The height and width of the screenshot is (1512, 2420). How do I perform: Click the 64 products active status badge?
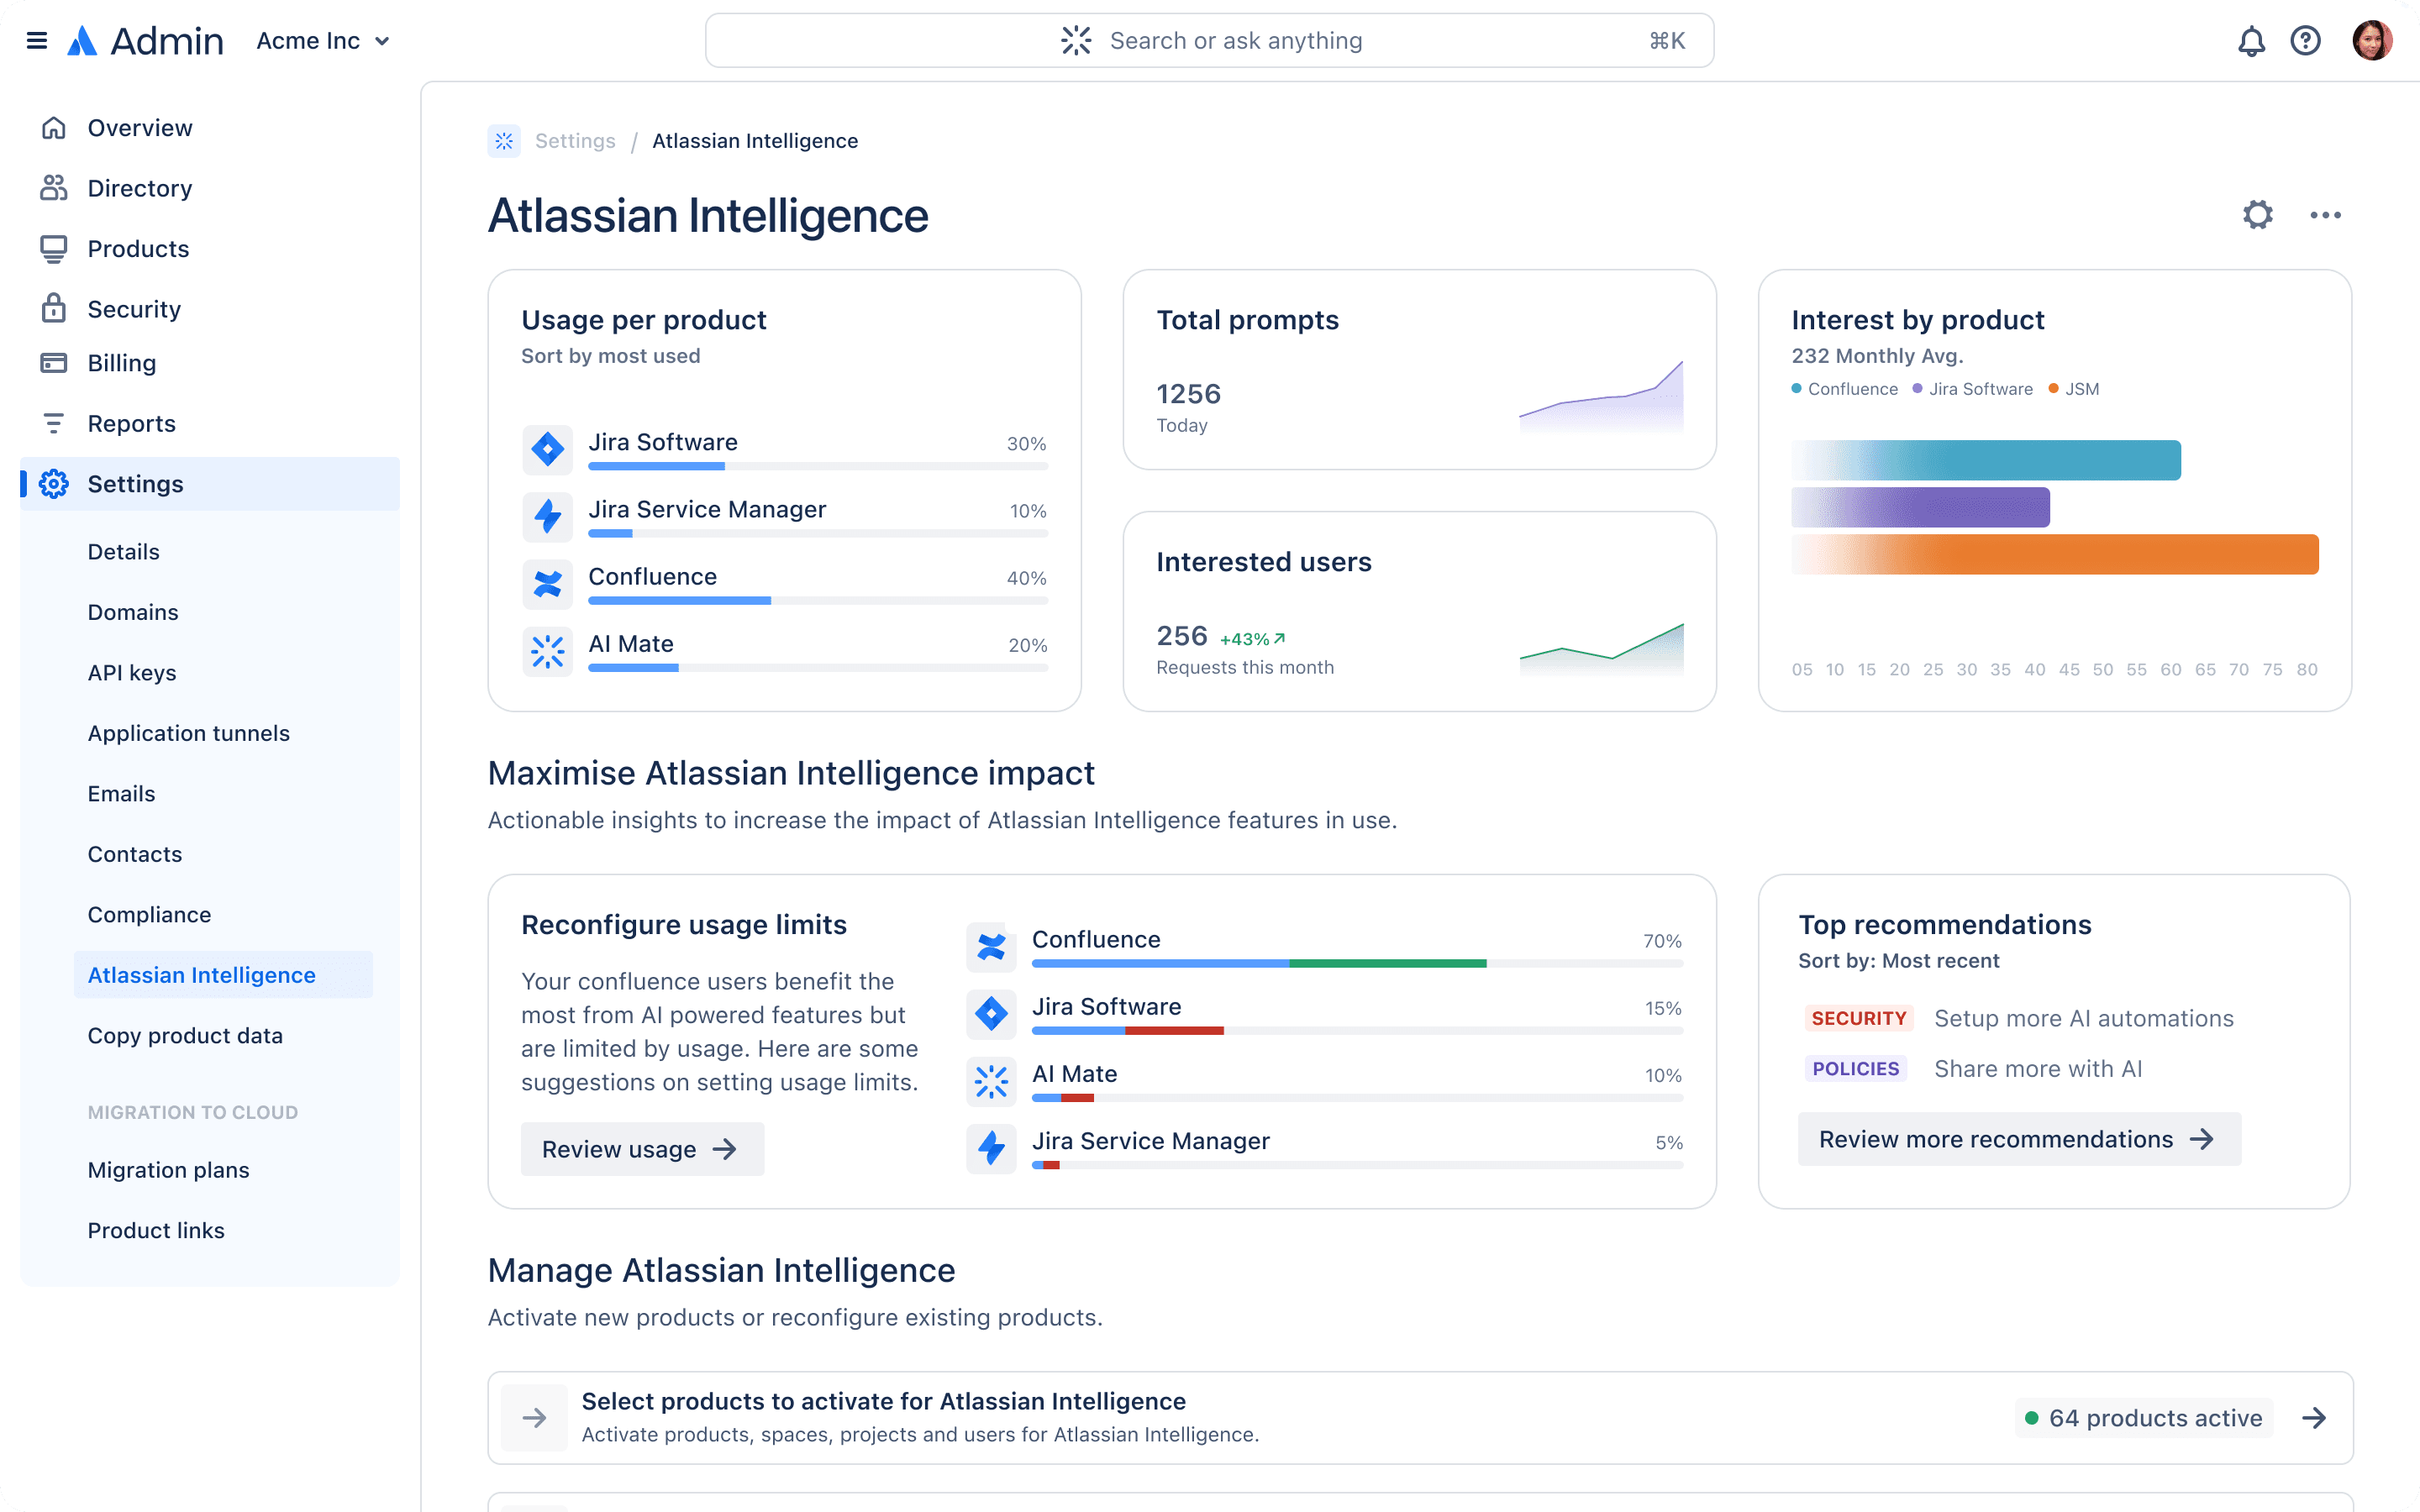tap(2143, 1418)
